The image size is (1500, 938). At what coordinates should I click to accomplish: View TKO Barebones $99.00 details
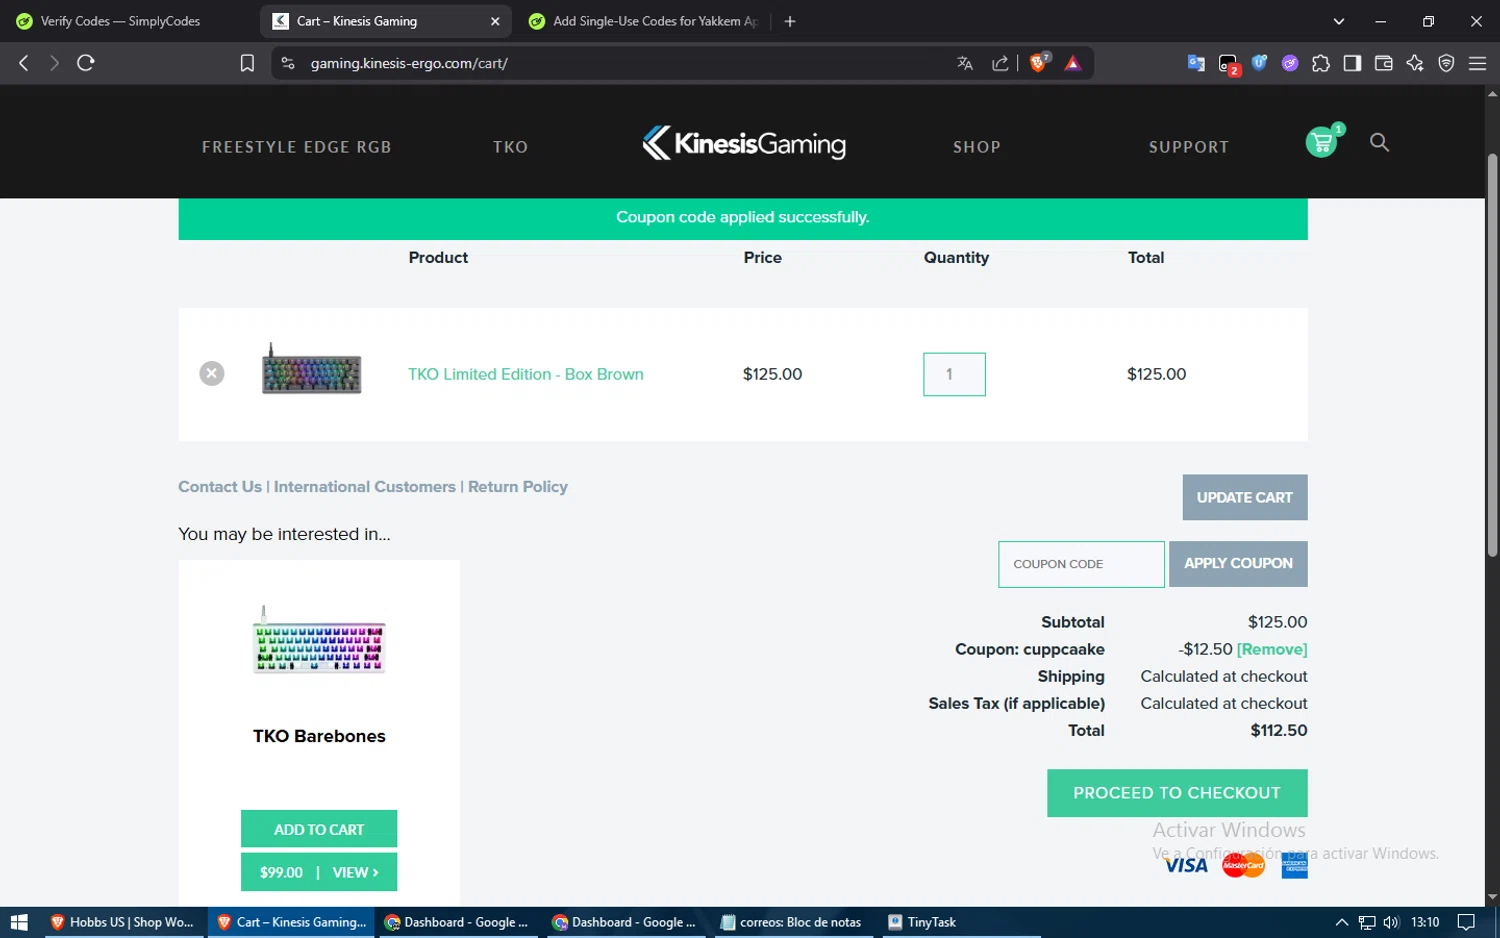pos(319,872)
